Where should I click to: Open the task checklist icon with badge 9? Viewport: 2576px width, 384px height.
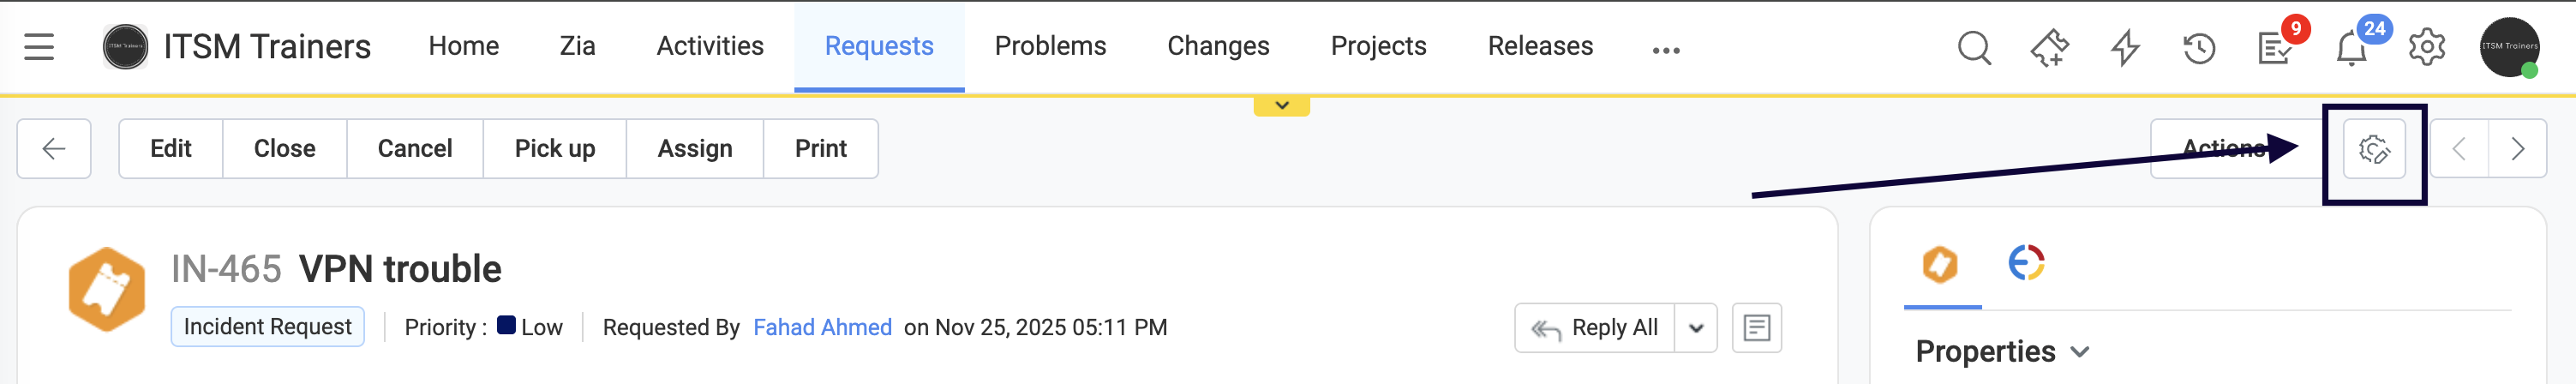(2275, 47)
